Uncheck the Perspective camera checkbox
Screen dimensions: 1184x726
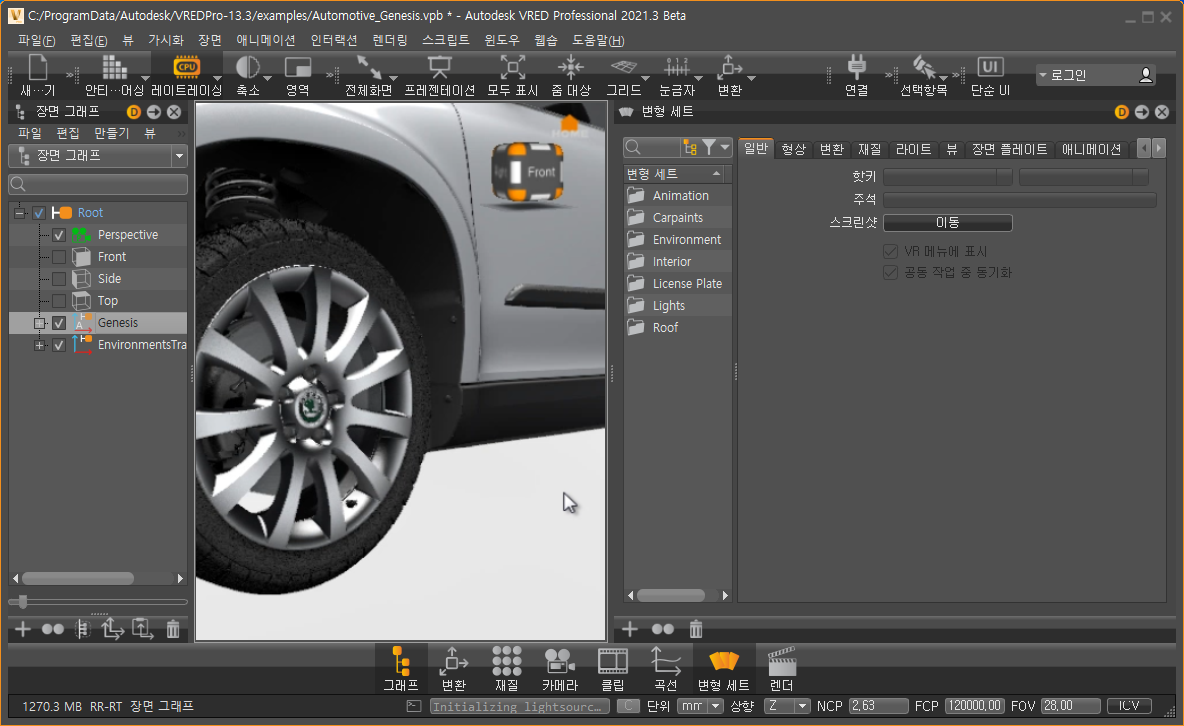[59, 235]
